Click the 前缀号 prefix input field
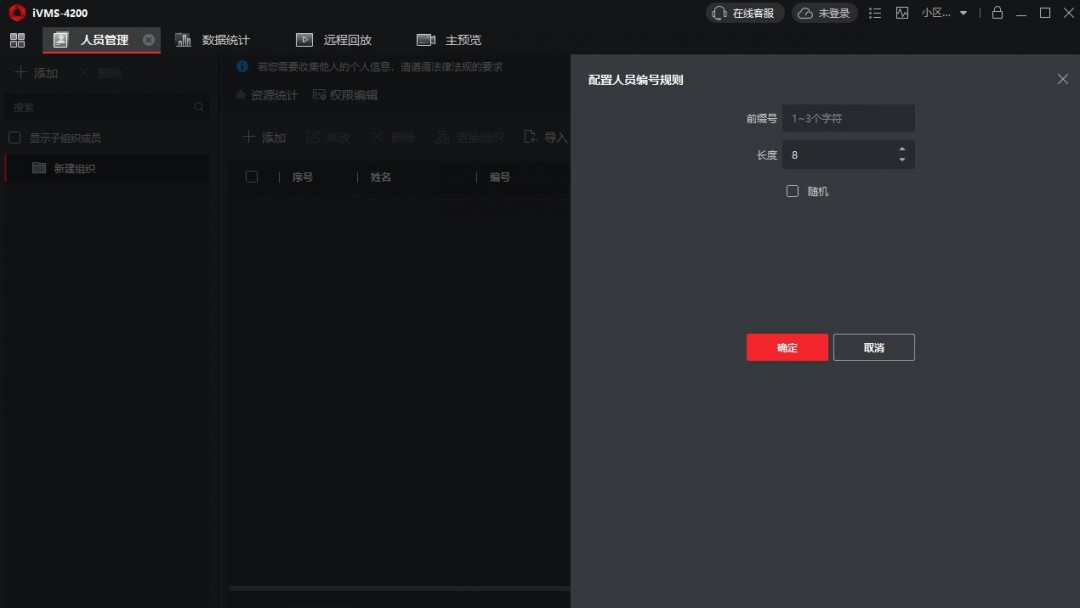The height and width of the screenshot is (608, 1080). pyautogui.click(x=848, y=117)
